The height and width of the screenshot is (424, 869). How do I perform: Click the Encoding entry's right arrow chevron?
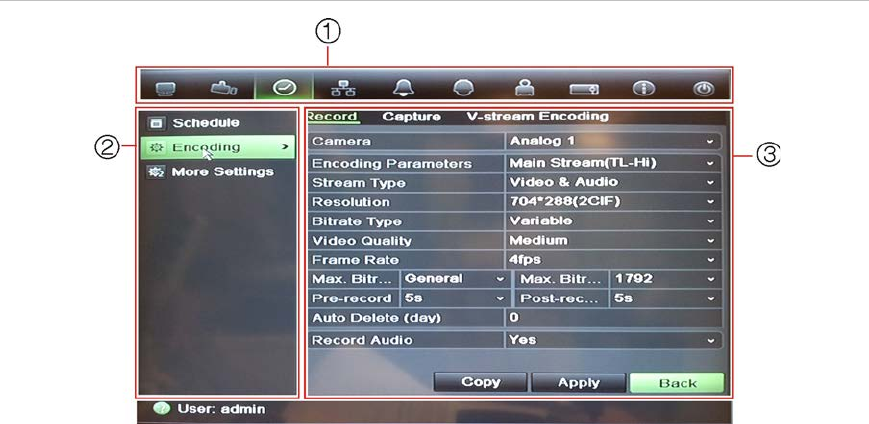click(x=285, y=147)
